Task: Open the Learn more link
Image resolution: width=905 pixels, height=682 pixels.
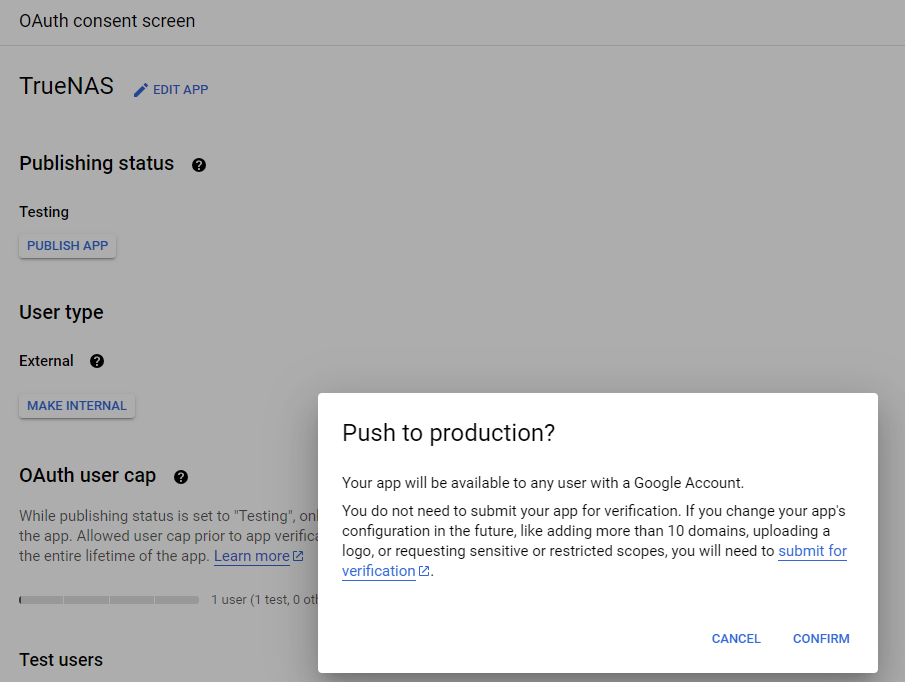Action: point(251,556)
